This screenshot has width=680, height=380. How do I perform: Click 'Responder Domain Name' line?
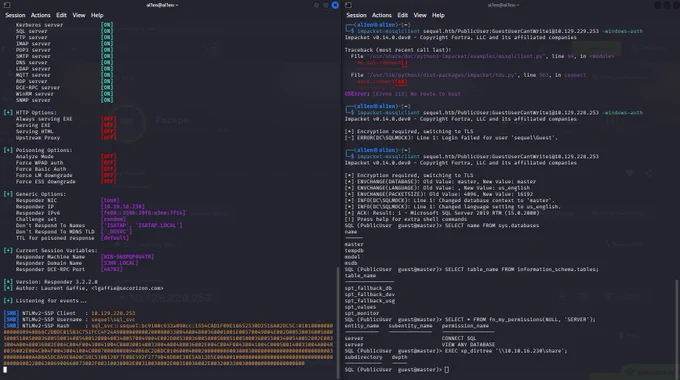click(77, 263)
